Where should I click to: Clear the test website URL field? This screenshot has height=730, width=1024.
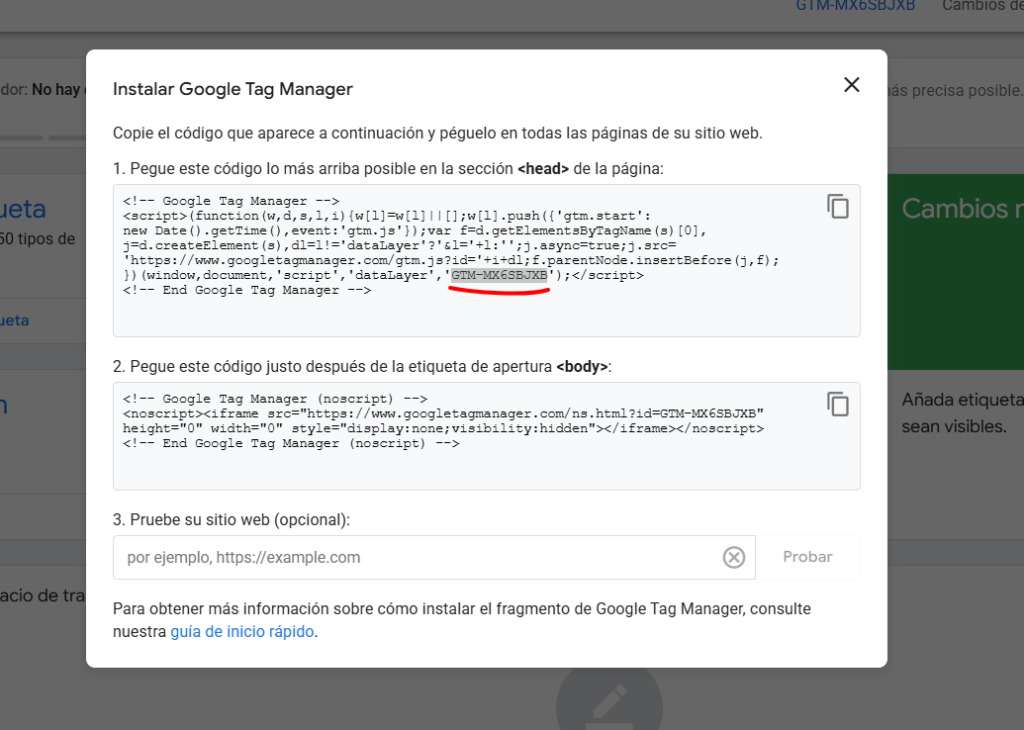pyautogui.click(x=734, y=558)
